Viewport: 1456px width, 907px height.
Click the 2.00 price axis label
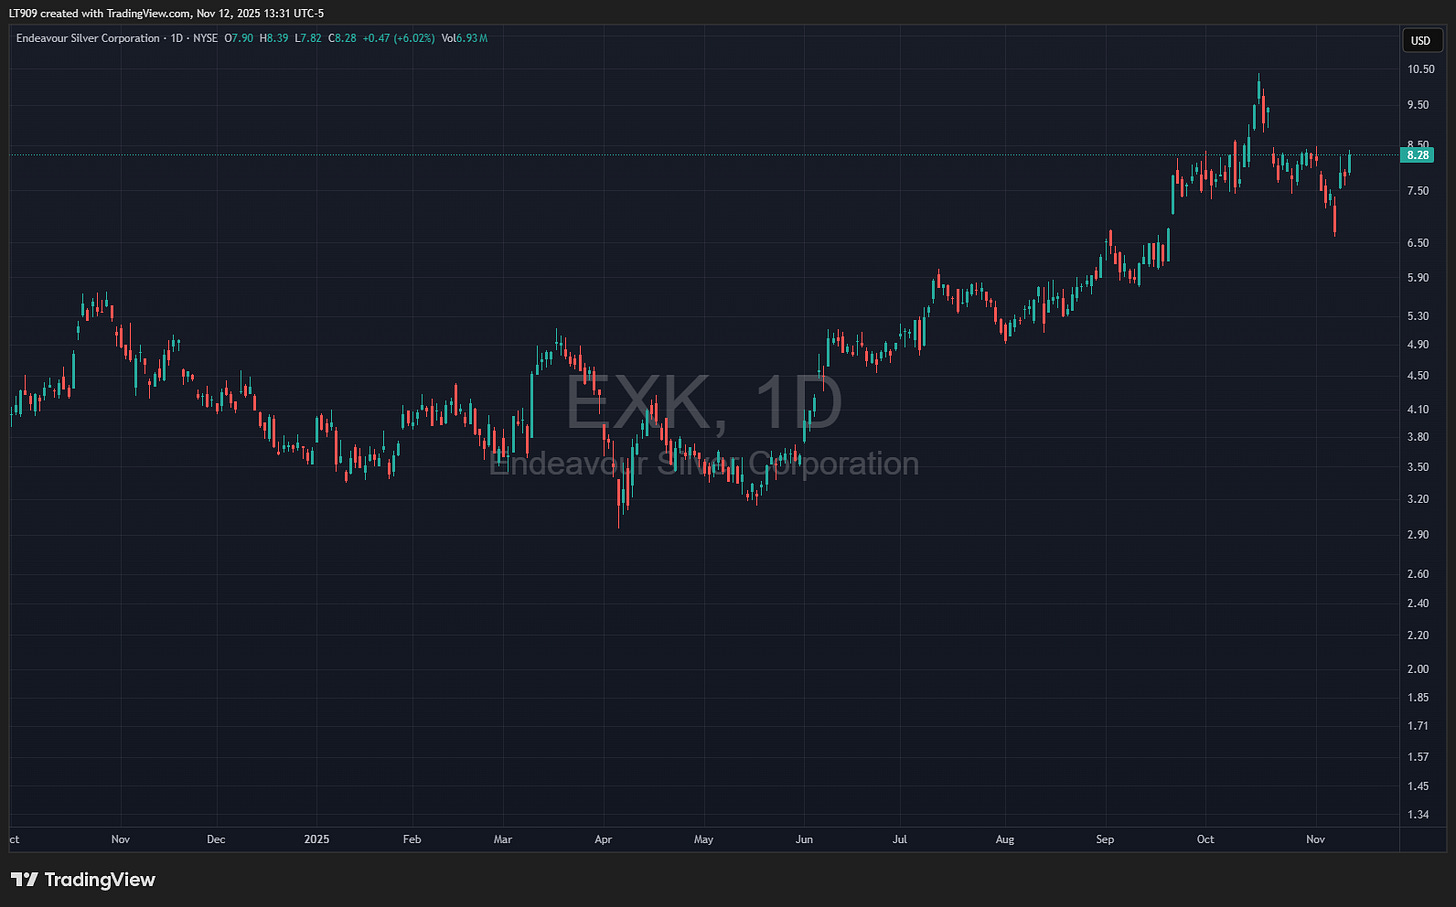[x=1418, y=669]
